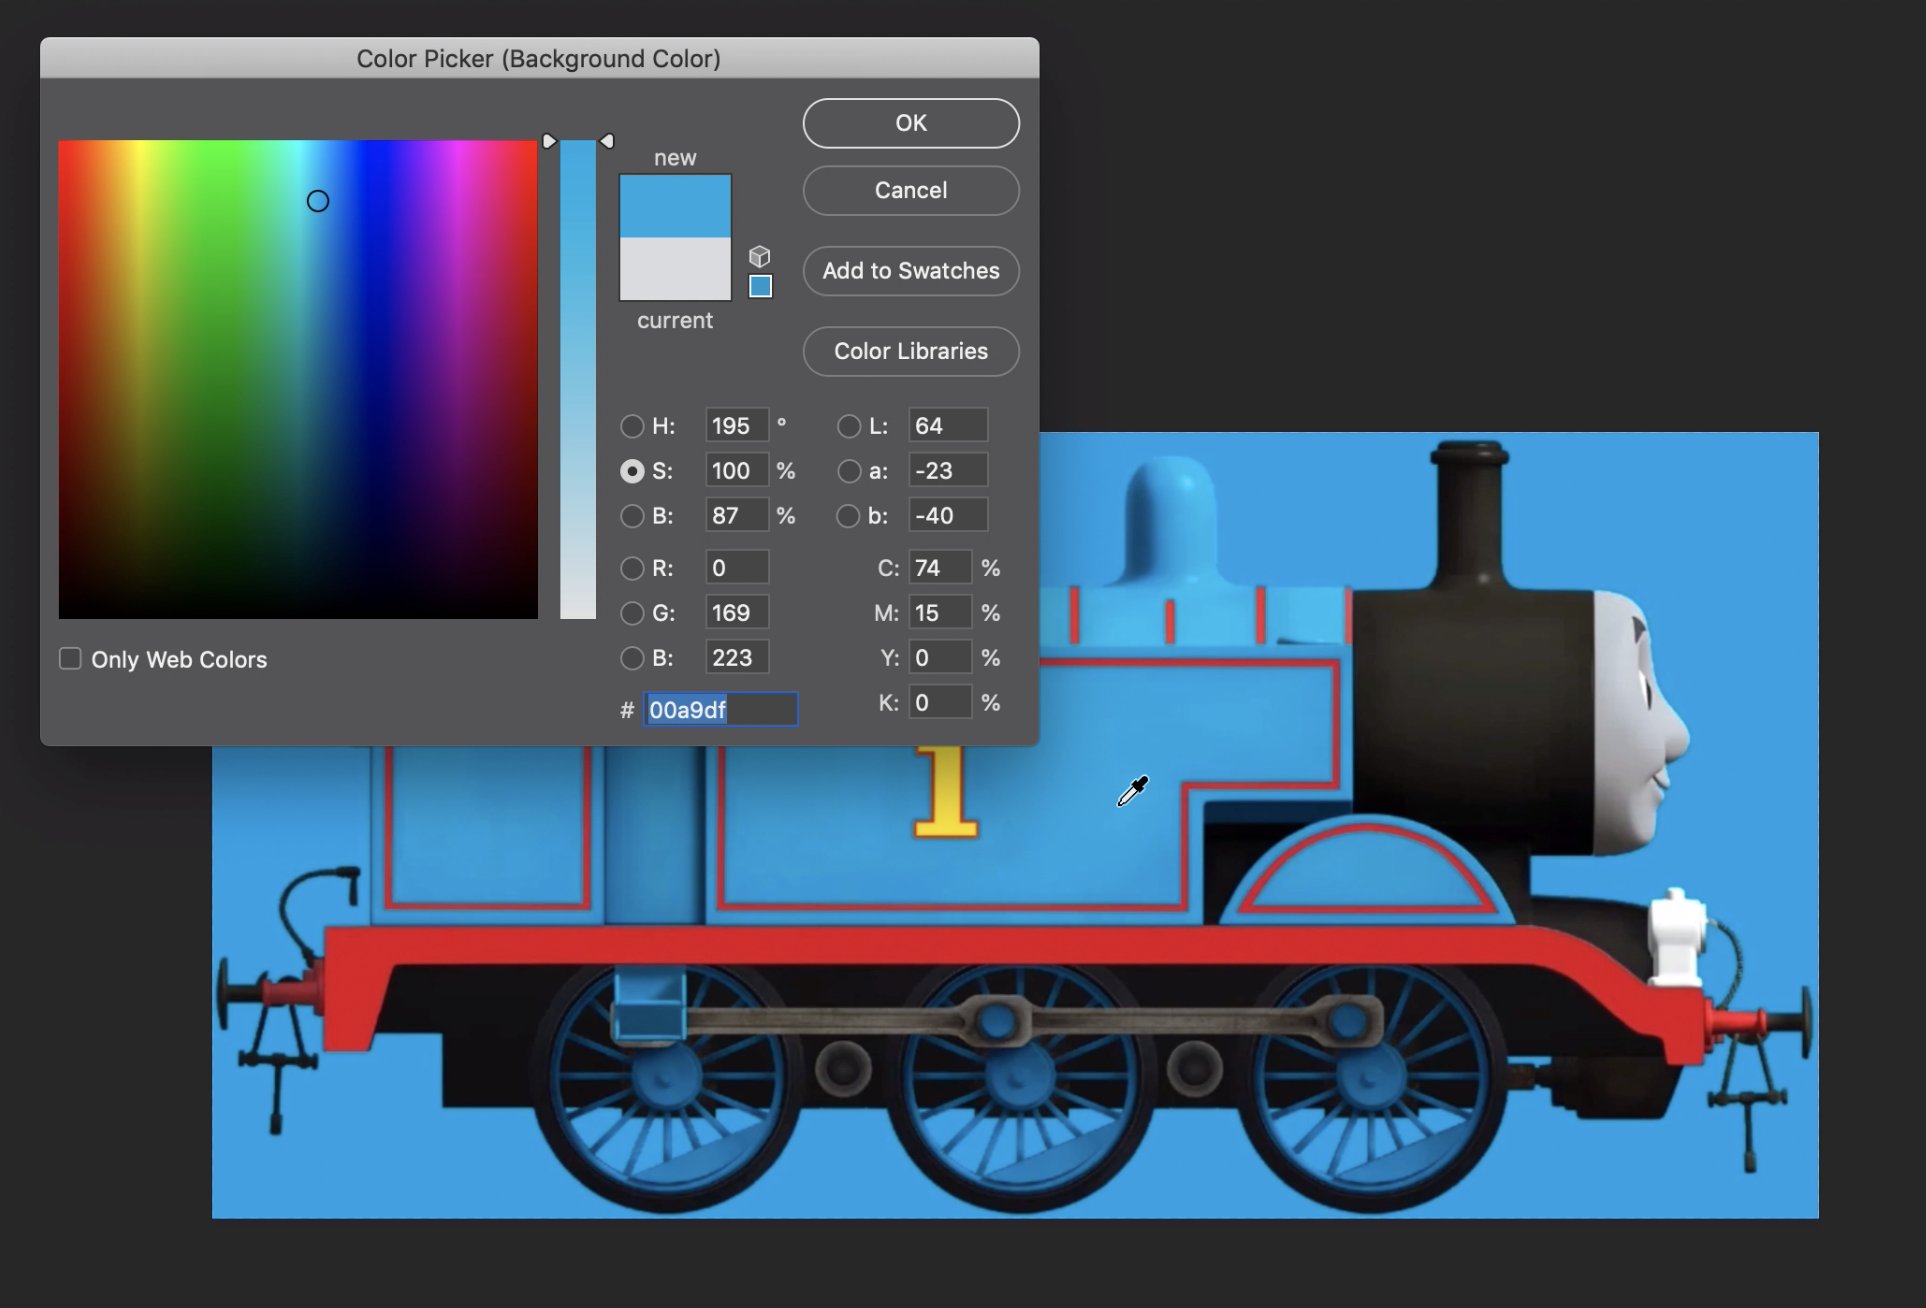
Task: Click the circular marker in the color field
Action: click(318, 201)
